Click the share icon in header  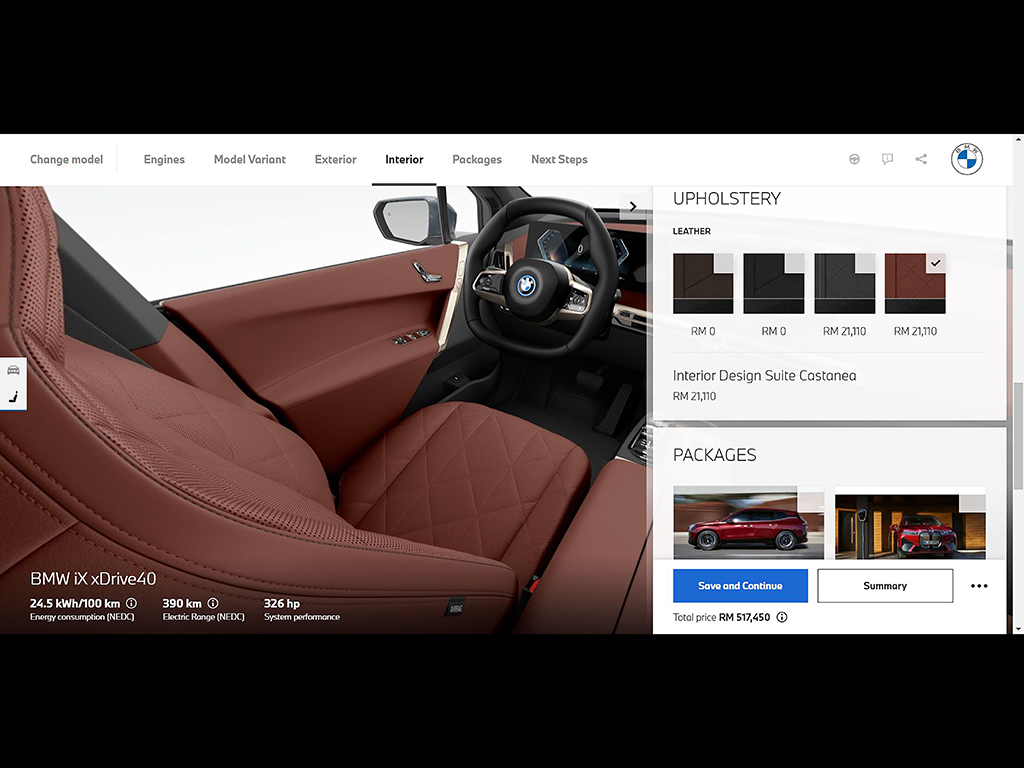(x=921, y=159)
